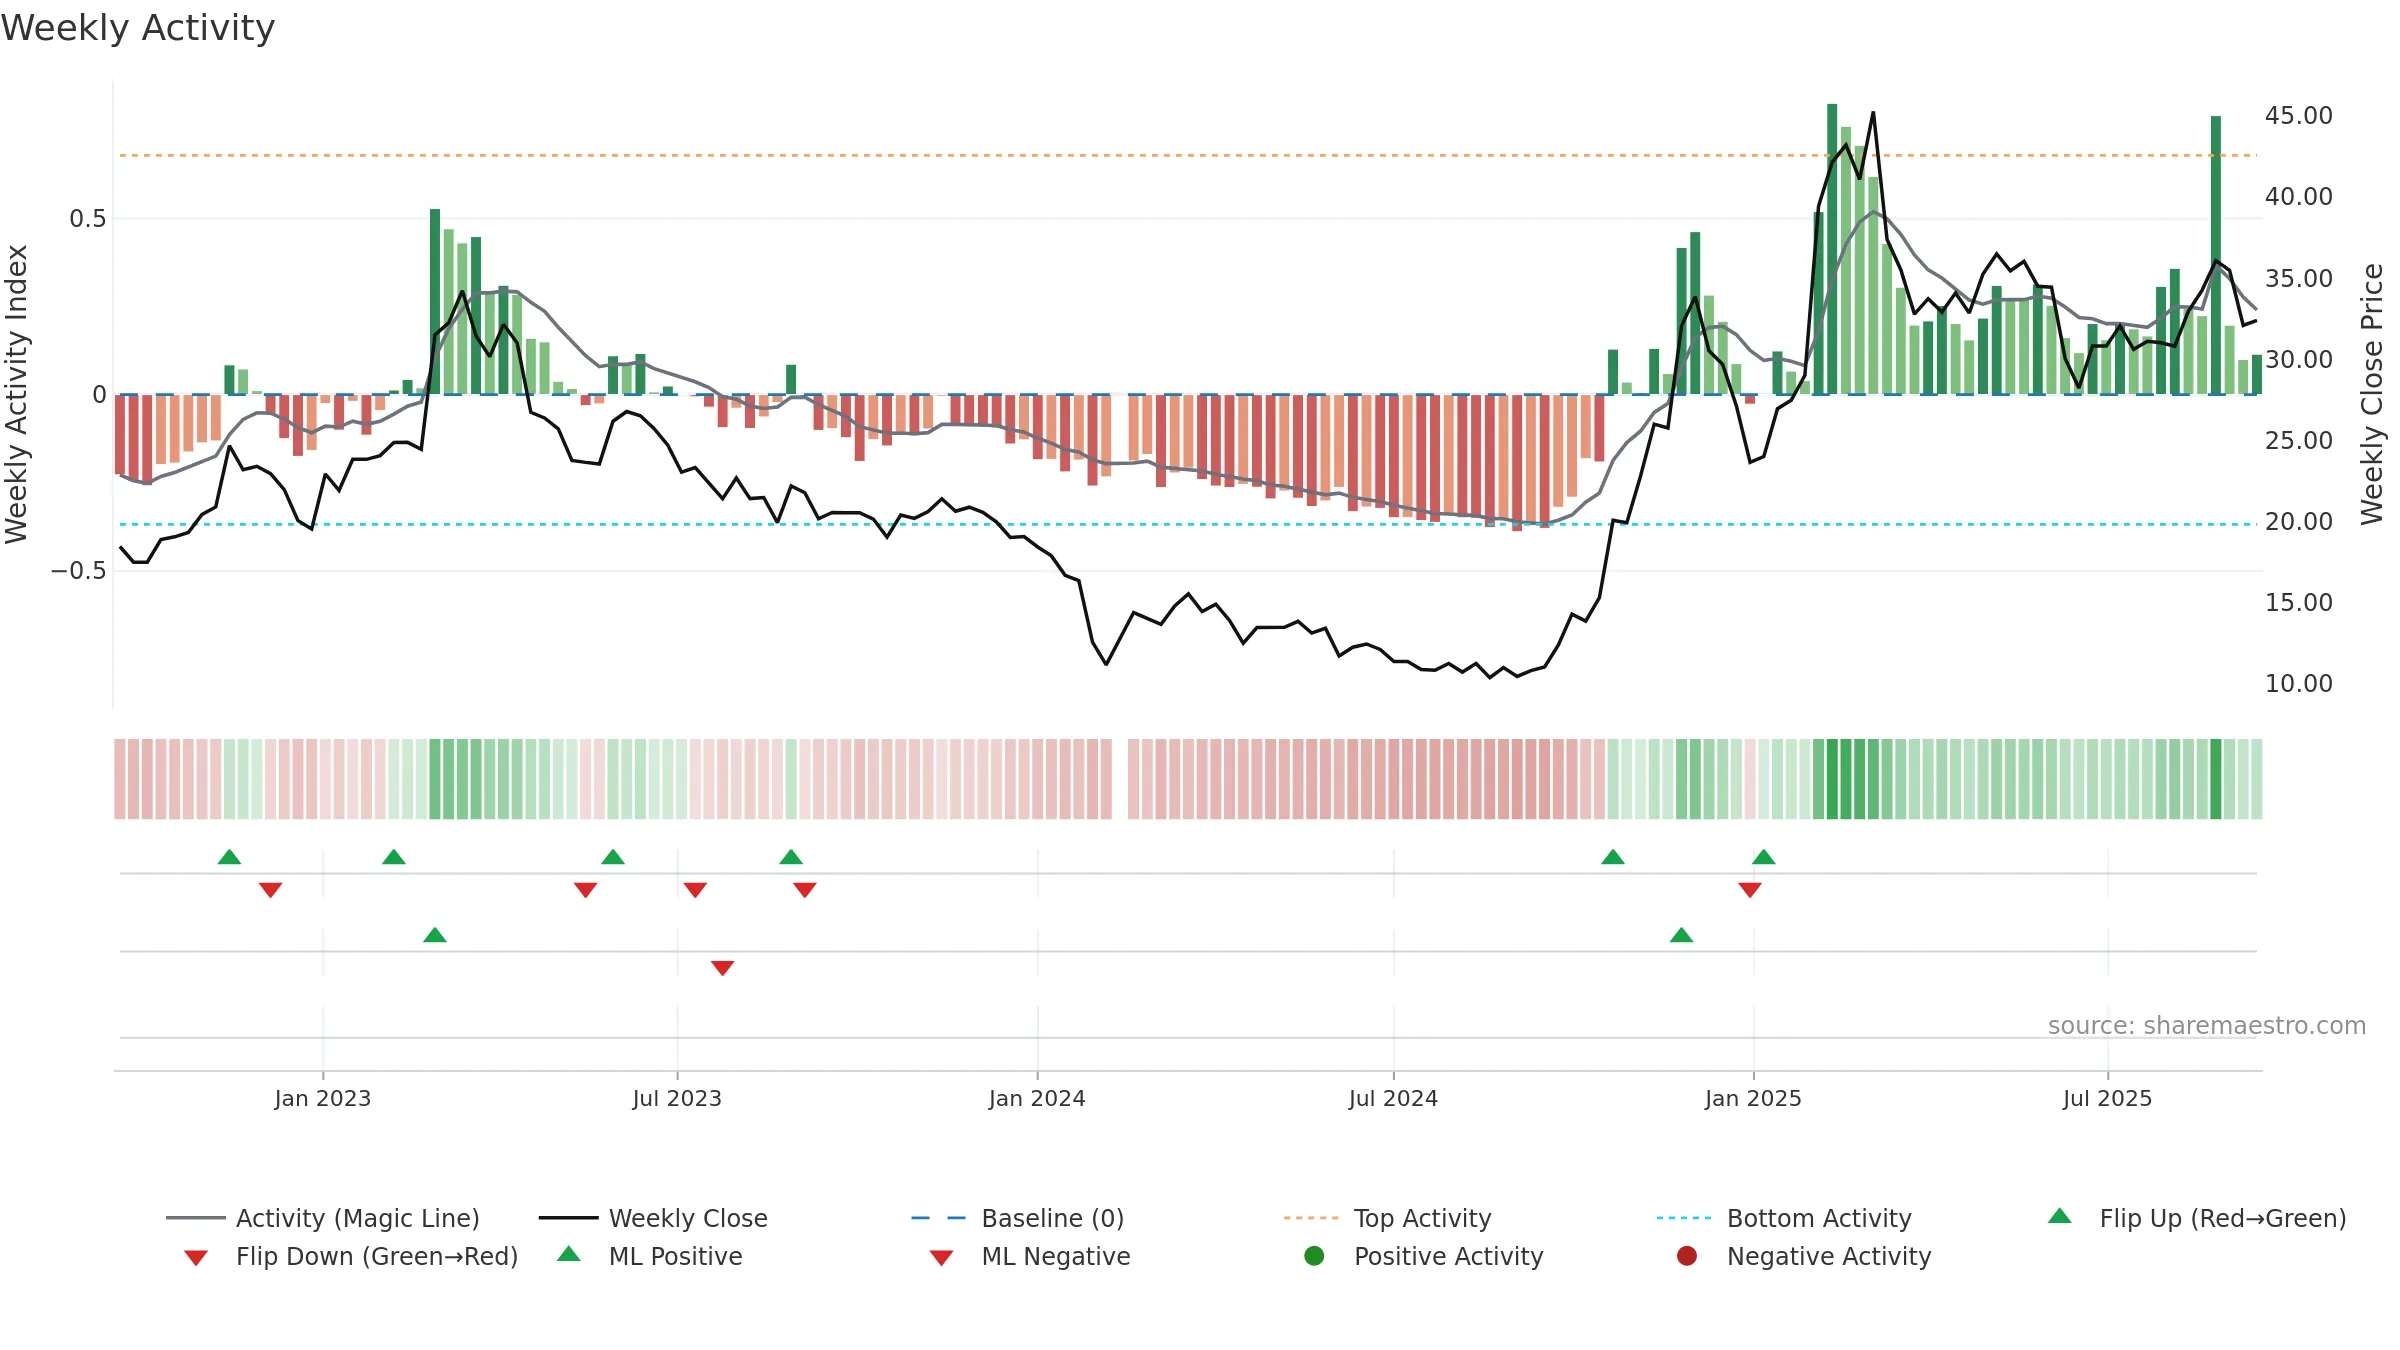The image size is (2400, 1350).
Task: Click the Jan 2025 x-axis label
Action: pos(1753,1099)
